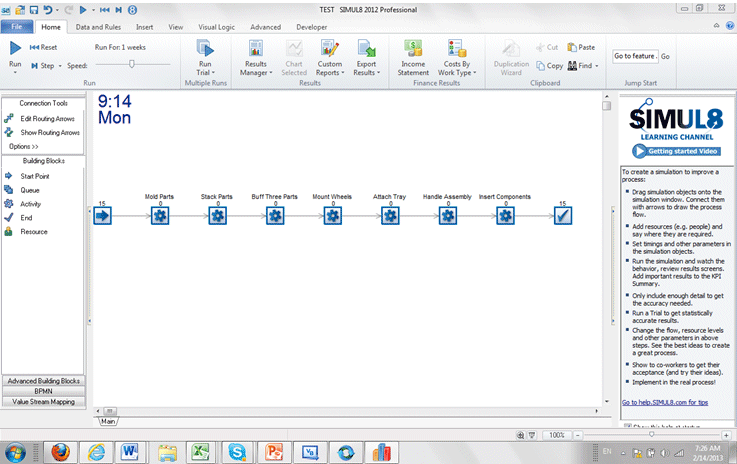Select the end point checkmark on canvas
The image size is (737, 464).
click(x=563, y=216)
